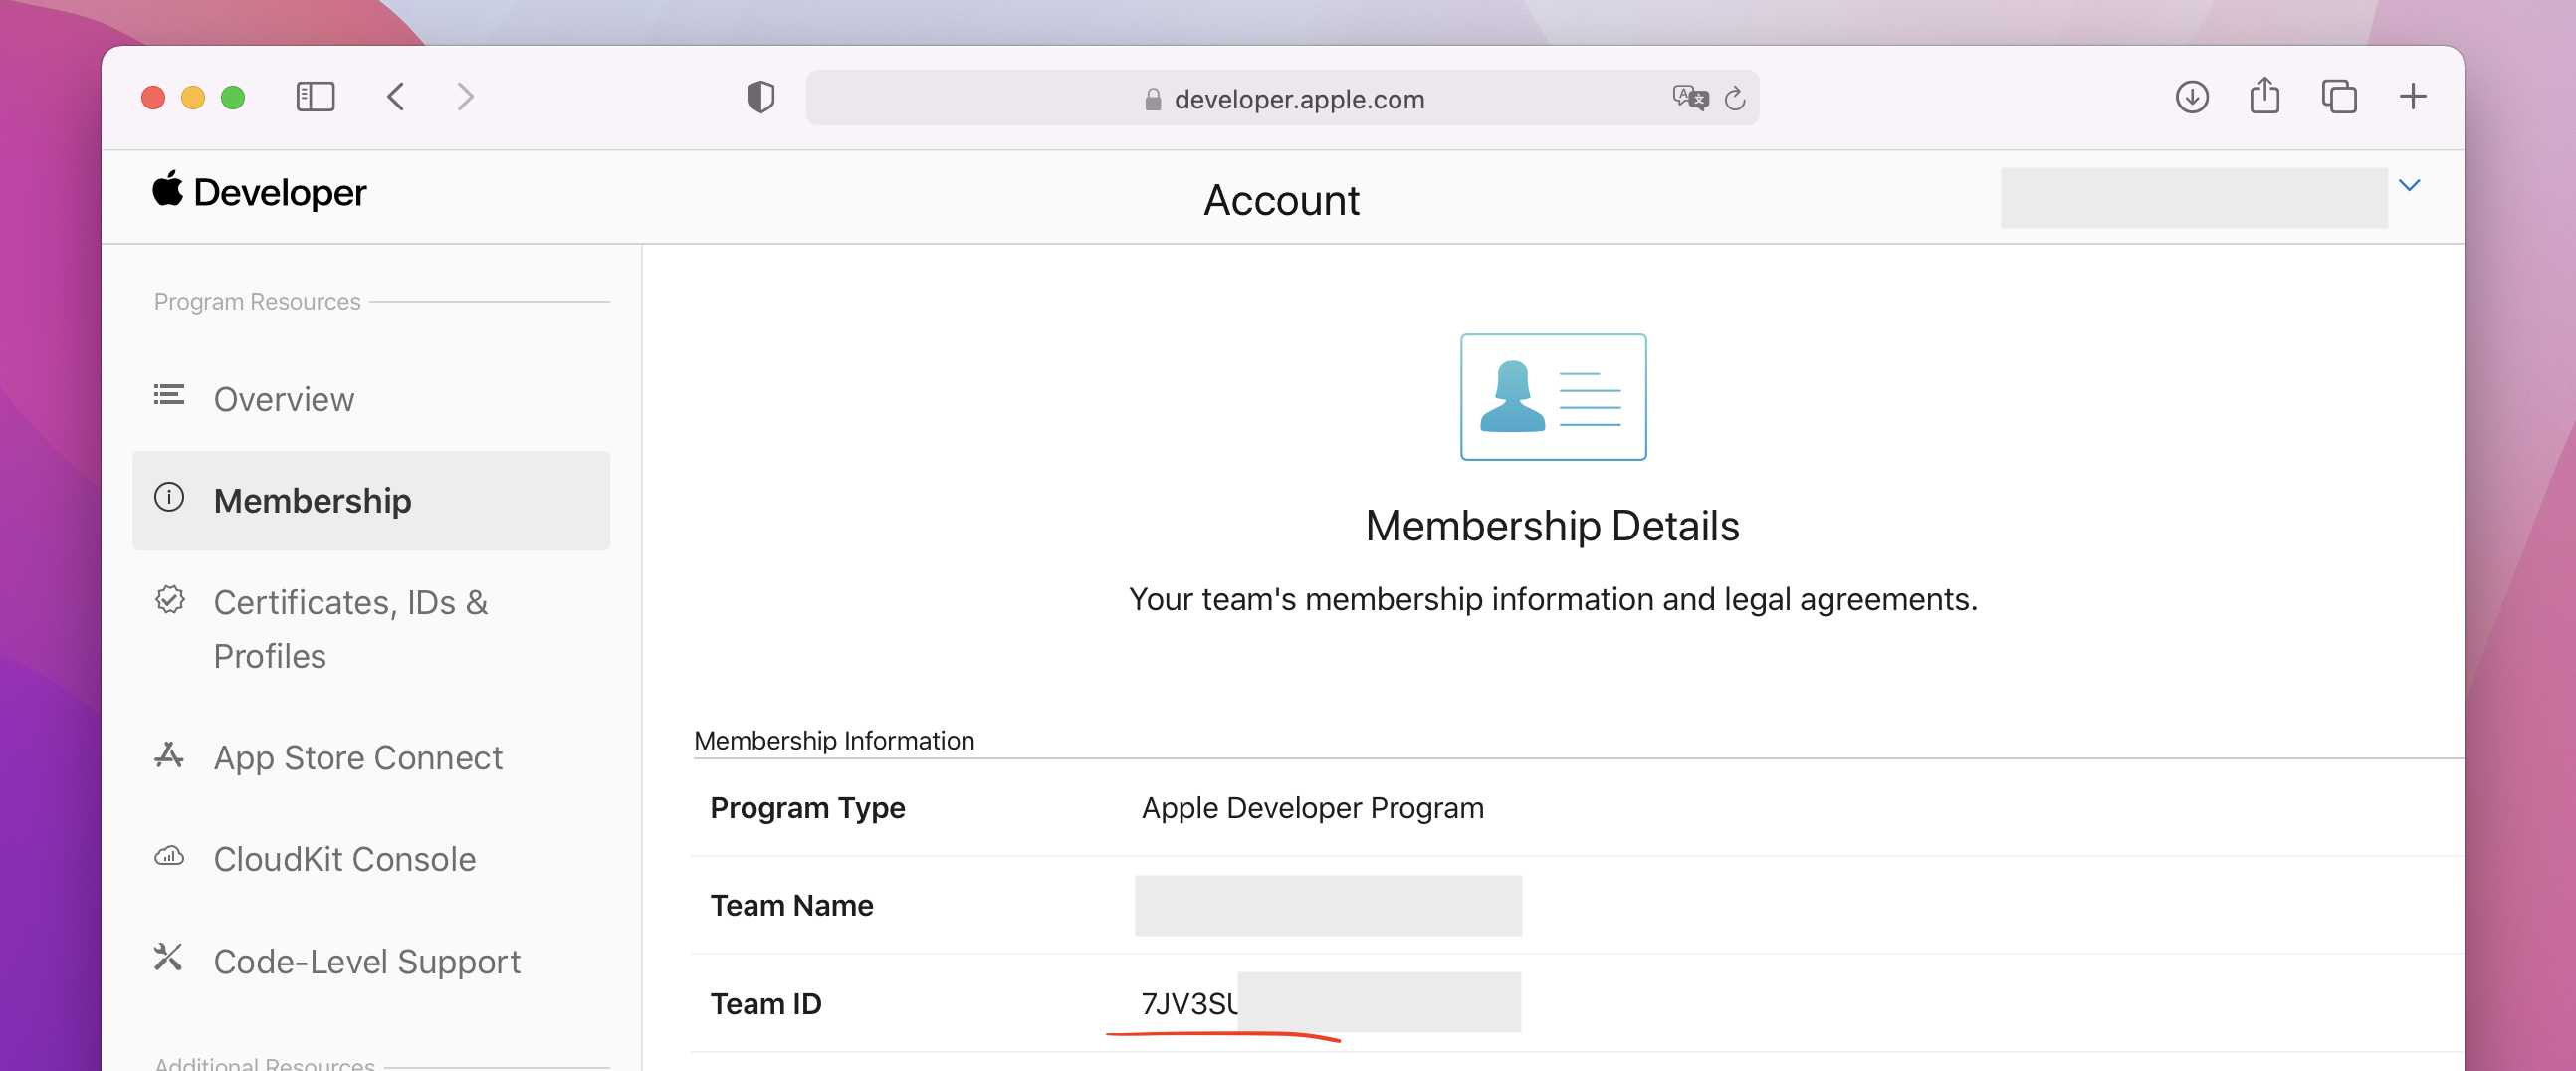Expand the account dropdown chevron
2576x1071 pixels.
(2409, 185)
